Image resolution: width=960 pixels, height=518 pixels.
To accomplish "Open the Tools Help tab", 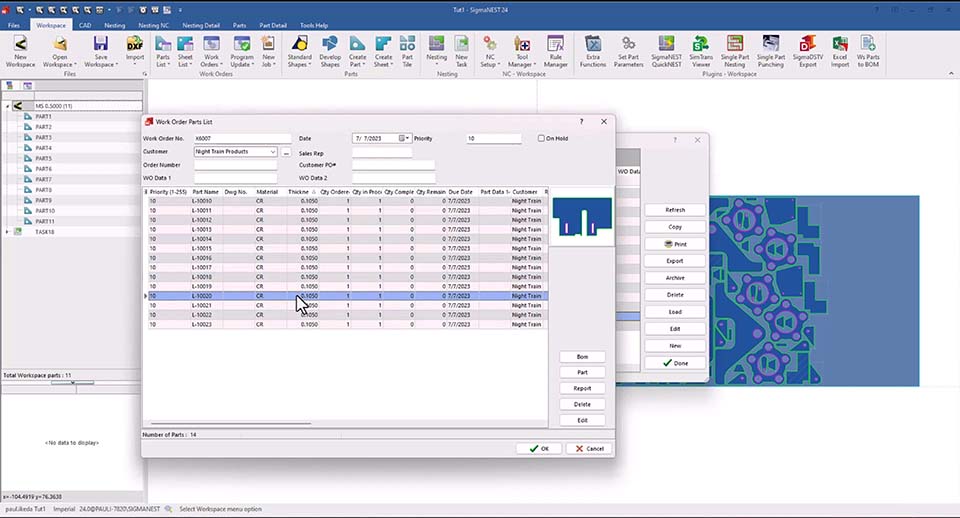I will point(314,25).
